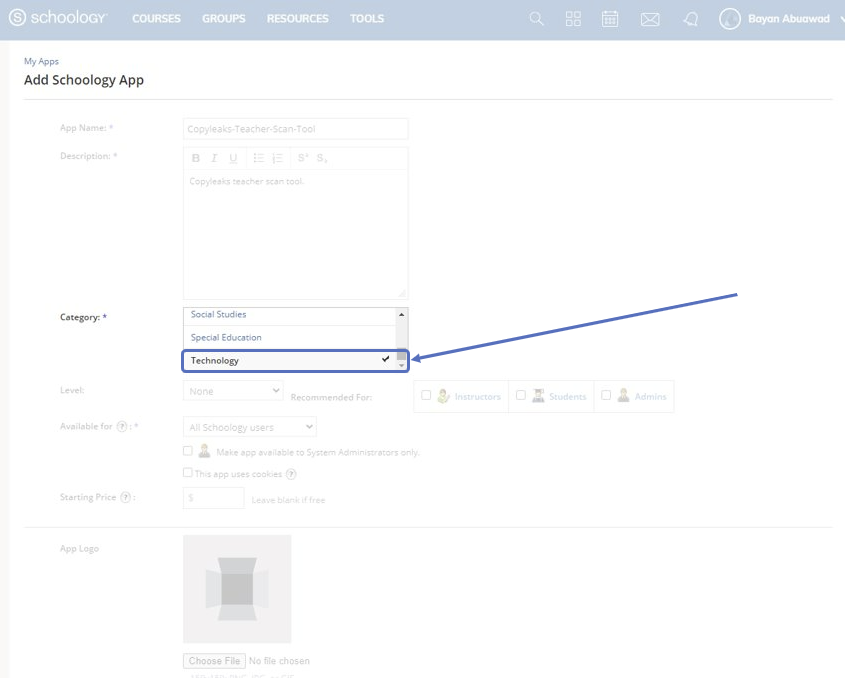Select Special Education category option

click(x=290, y=338)
